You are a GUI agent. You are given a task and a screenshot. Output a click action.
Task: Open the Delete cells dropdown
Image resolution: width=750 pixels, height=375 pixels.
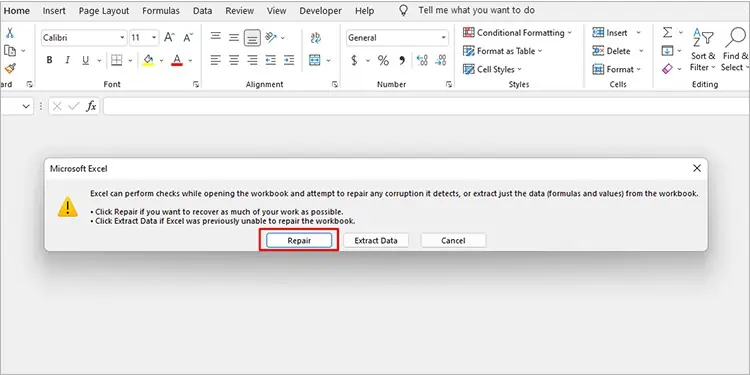[x=641, y=51]
